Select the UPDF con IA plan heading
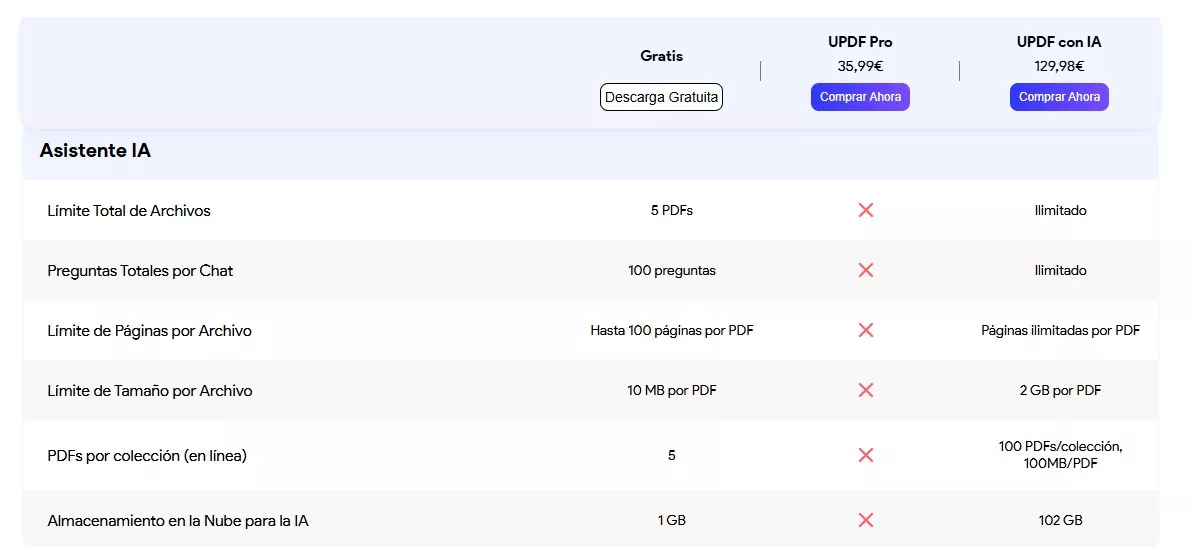The image size is (1198, 547). click(1059, 42)
